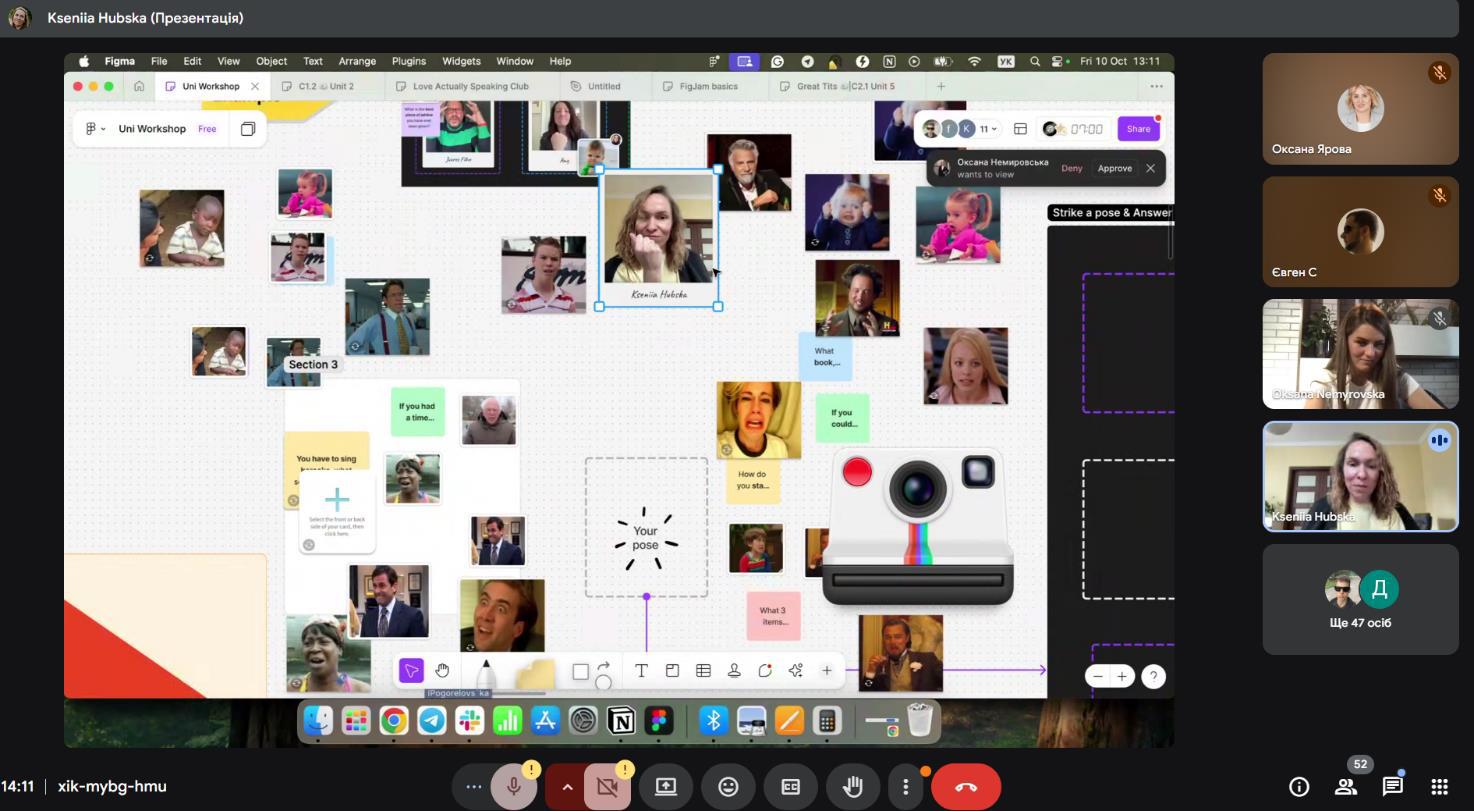1474x811 pixels.
Task: Switch to the FigJam basics tab
Action: (x=708, y=87)
